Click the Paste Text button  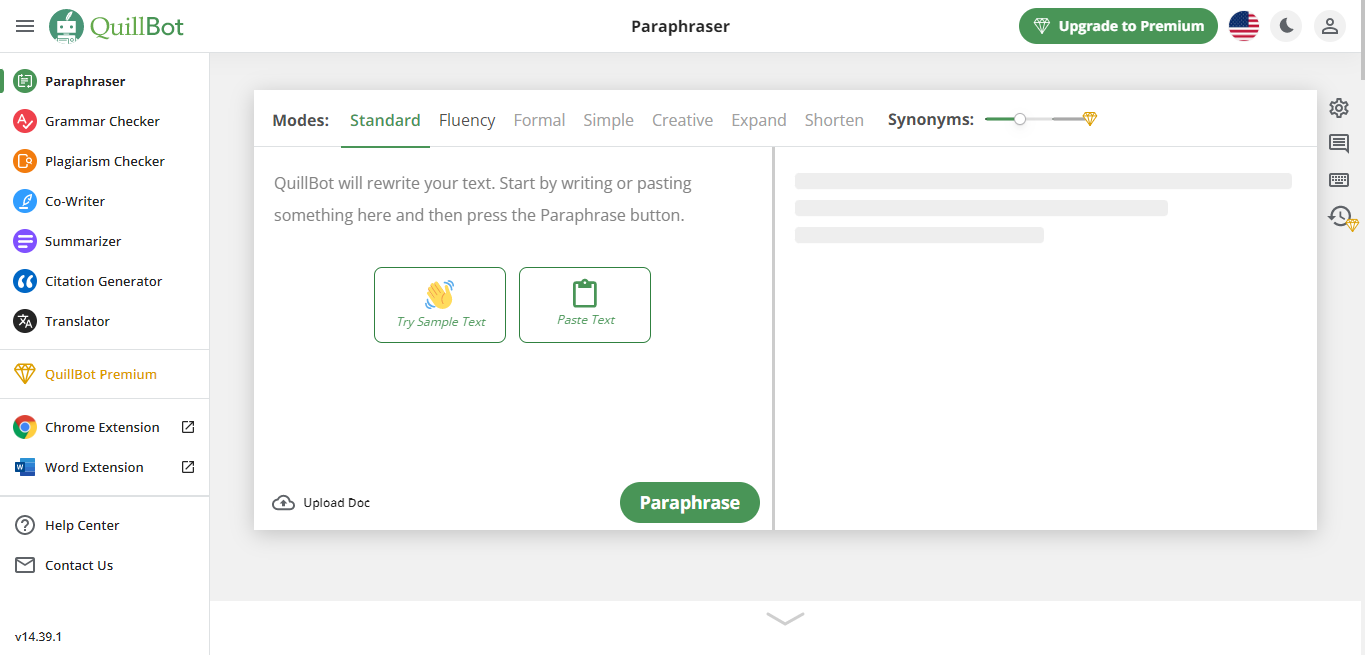pos(585,305)
